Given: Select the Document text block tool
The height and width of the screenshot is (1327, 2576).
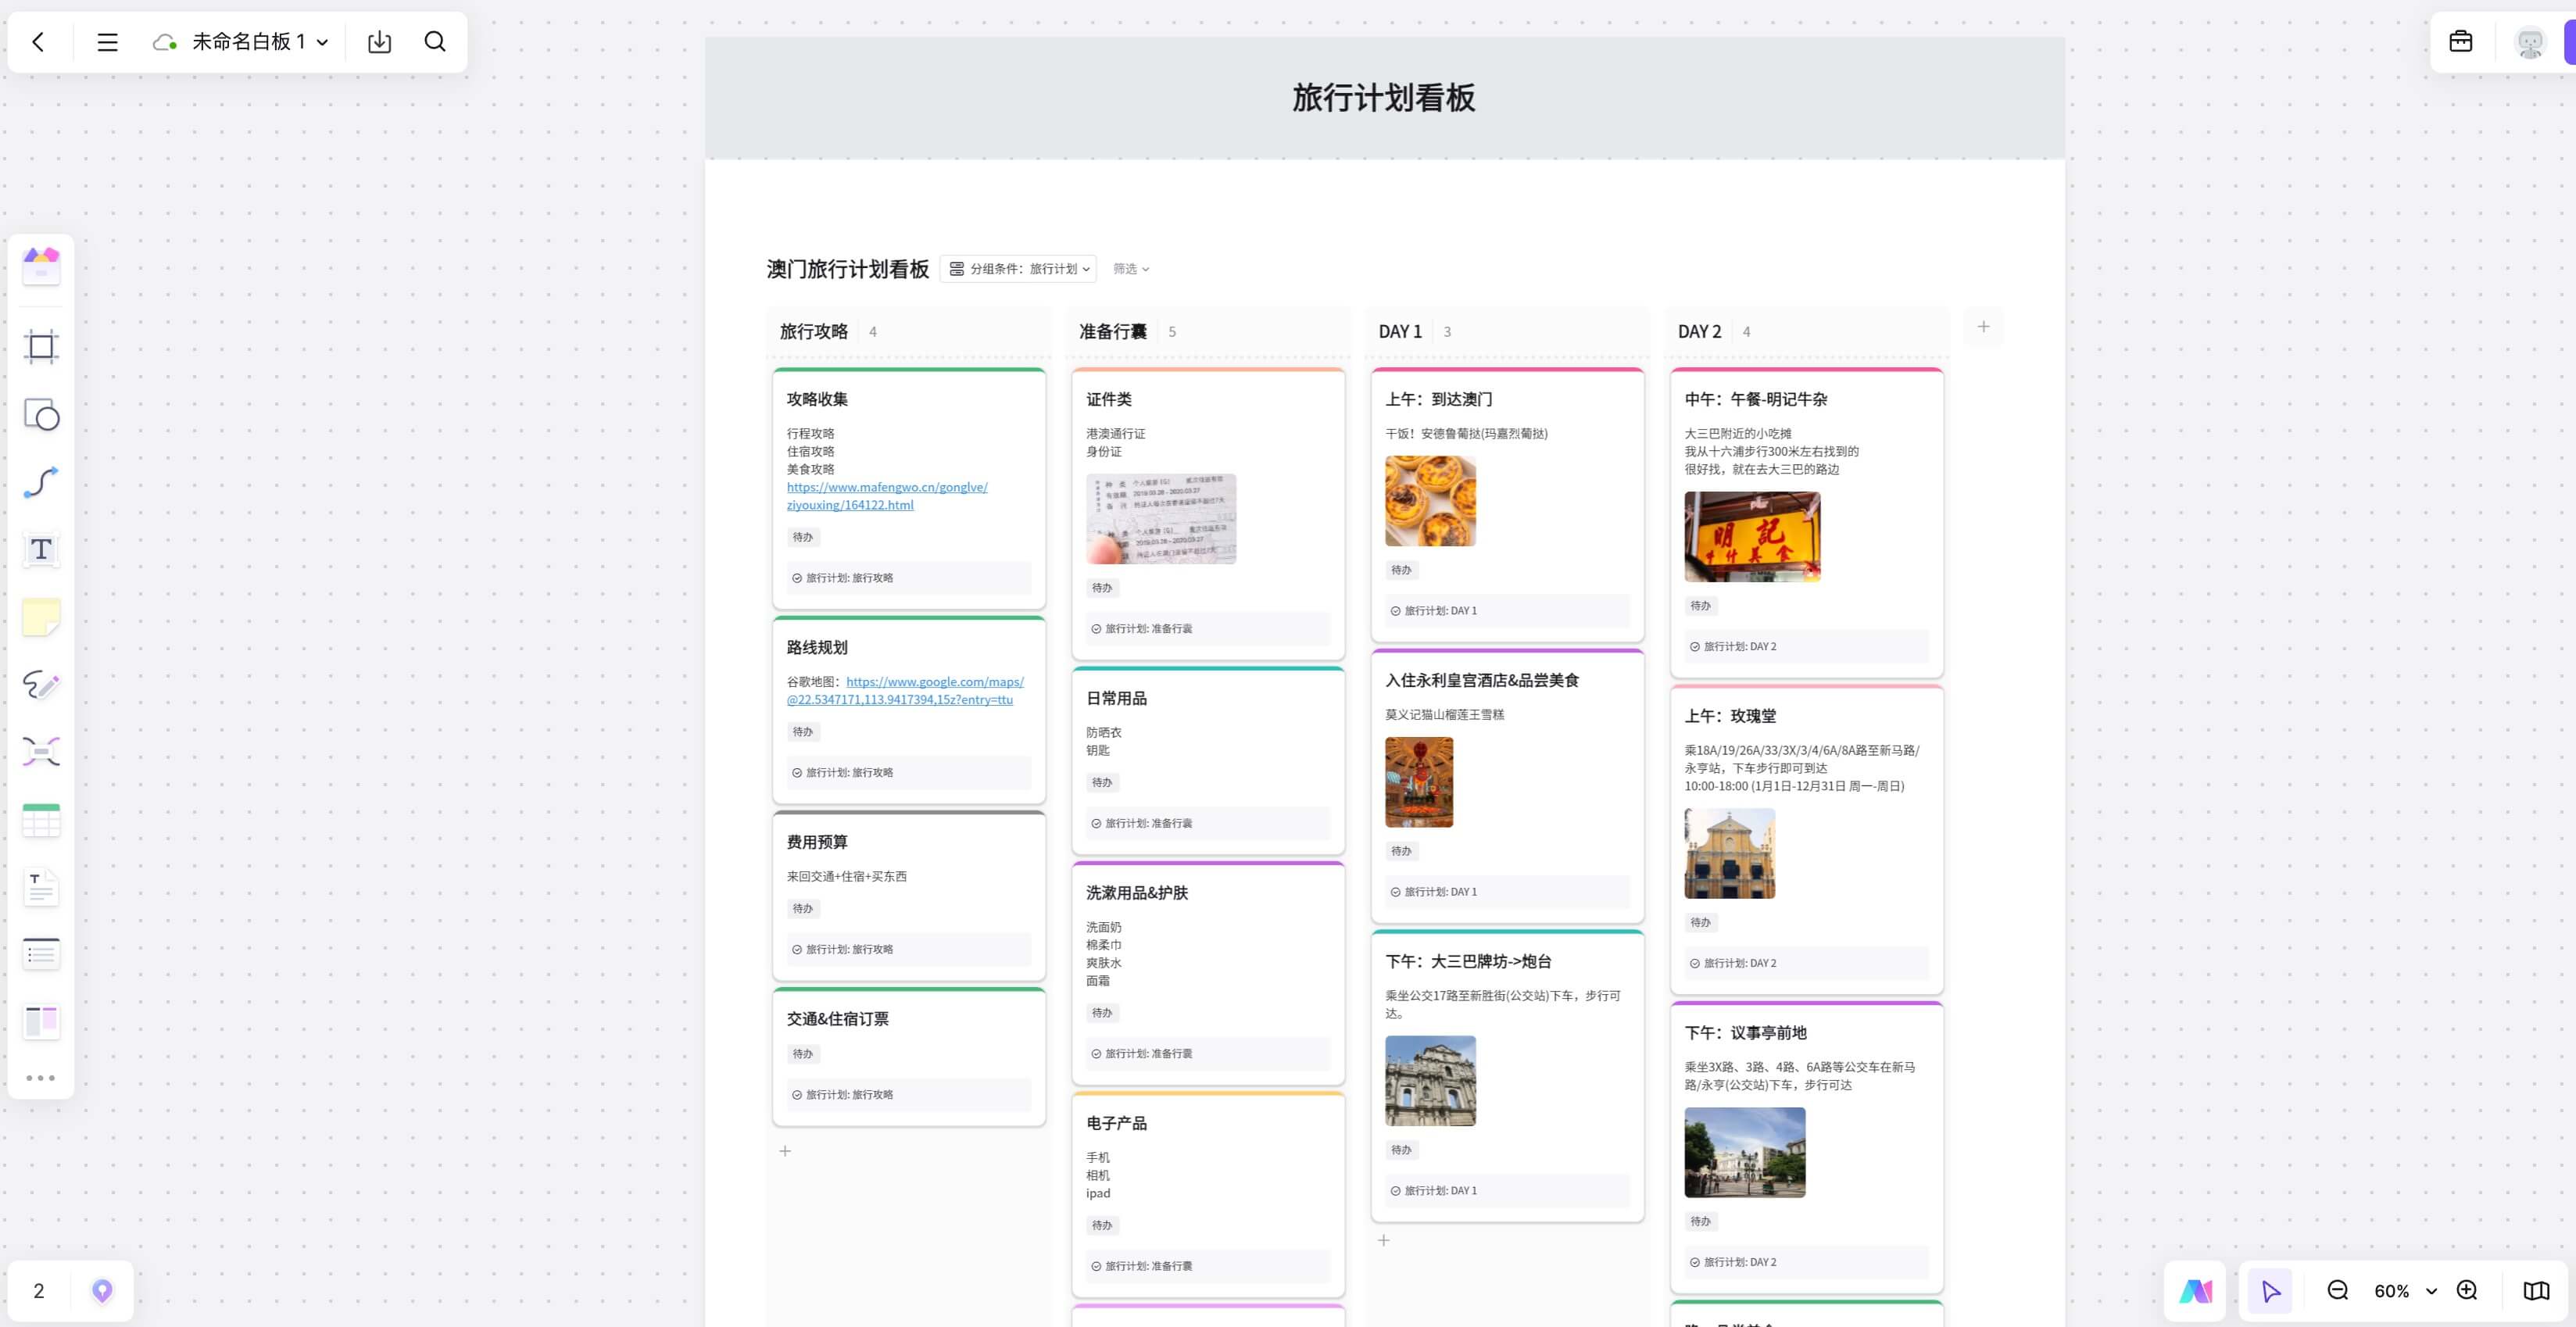Looking at the screenshot, I should (x=41, y=888).
